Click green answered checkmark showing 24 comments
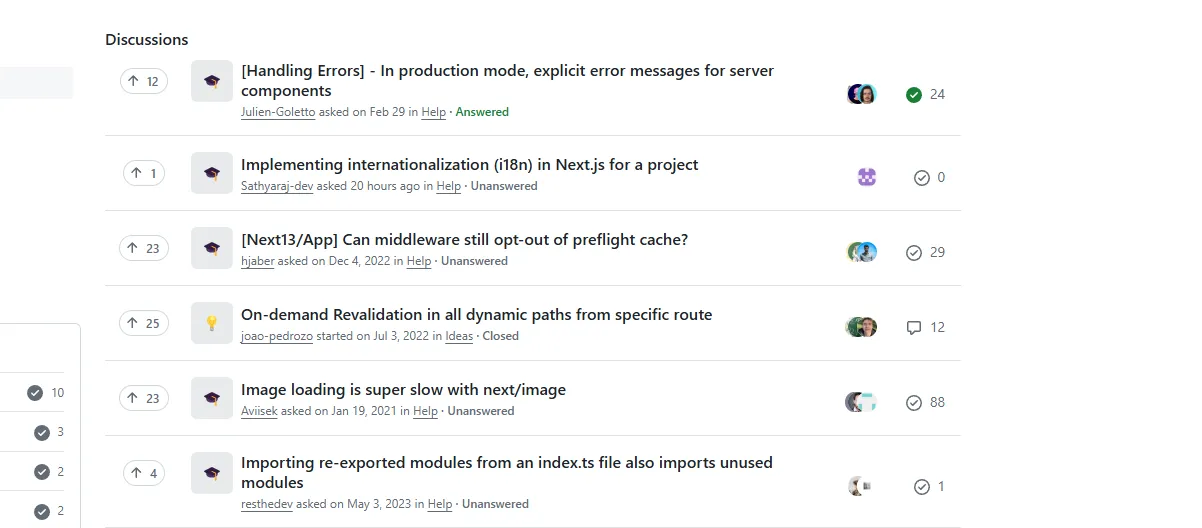 click(x=913, y=94)
